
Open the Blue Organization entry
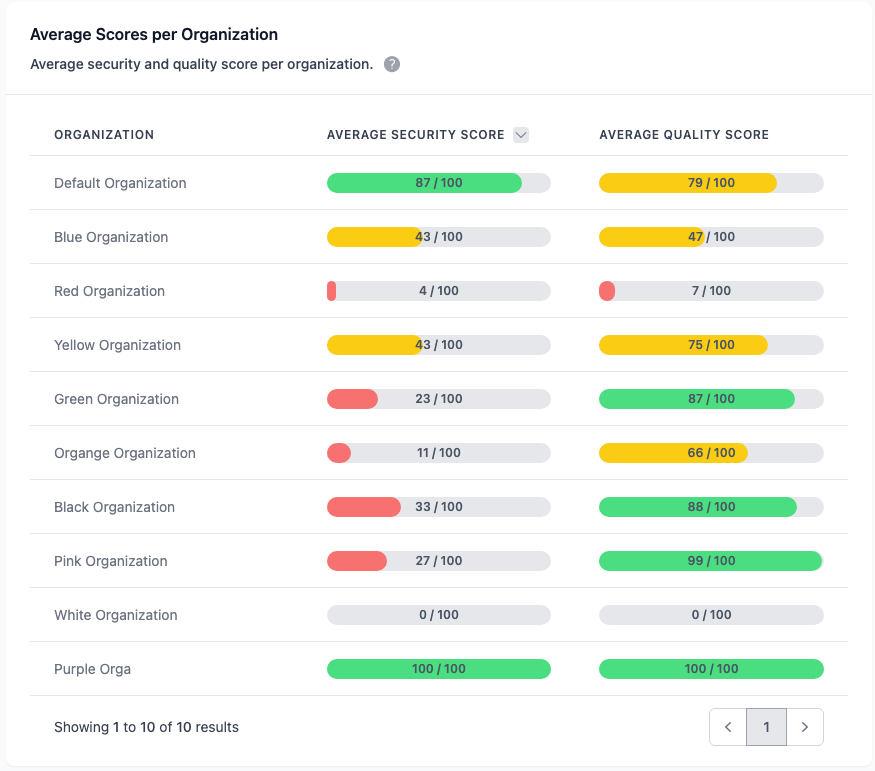110,237
